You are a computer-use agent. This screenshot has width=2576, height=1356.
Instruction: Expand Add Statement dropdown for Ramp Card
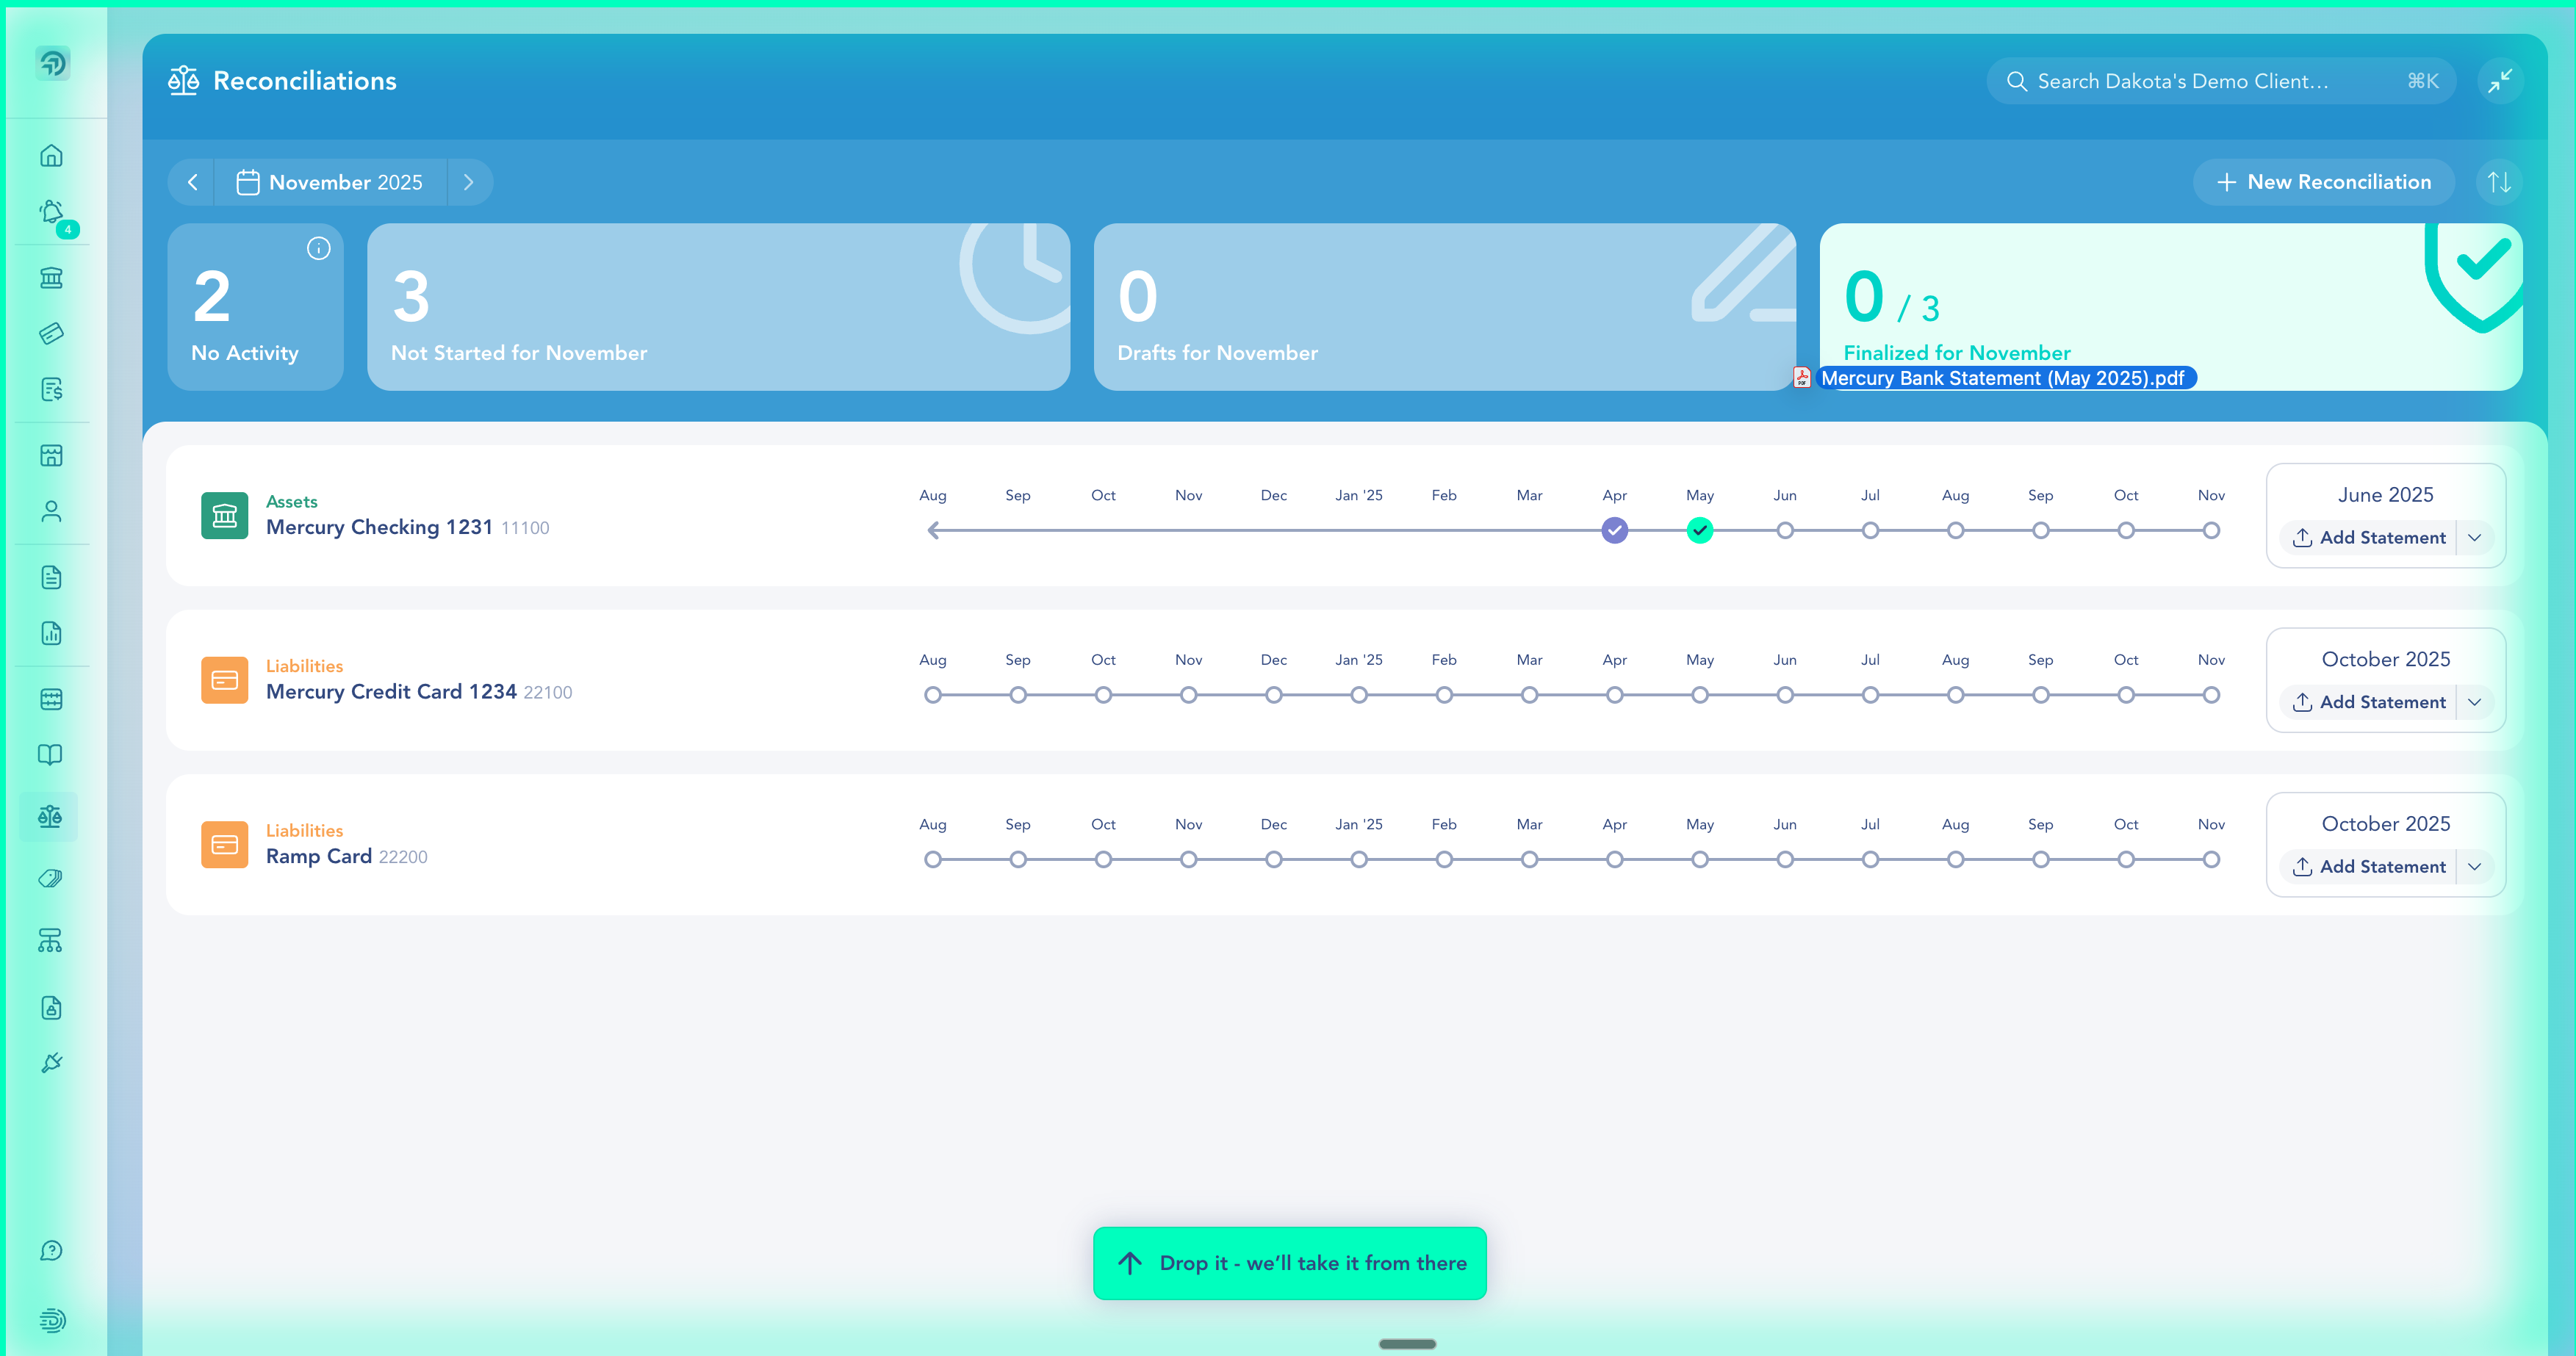click(2474, 867)
